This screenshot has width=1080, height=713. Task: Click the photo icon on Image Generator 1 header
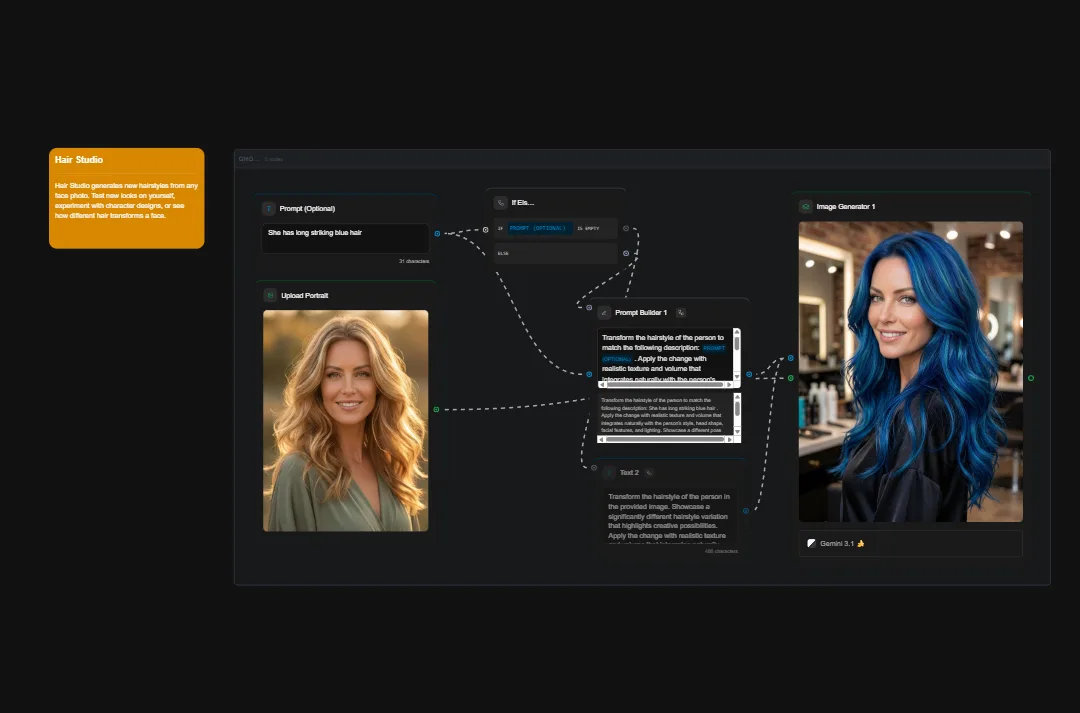[x=805, y=204]
